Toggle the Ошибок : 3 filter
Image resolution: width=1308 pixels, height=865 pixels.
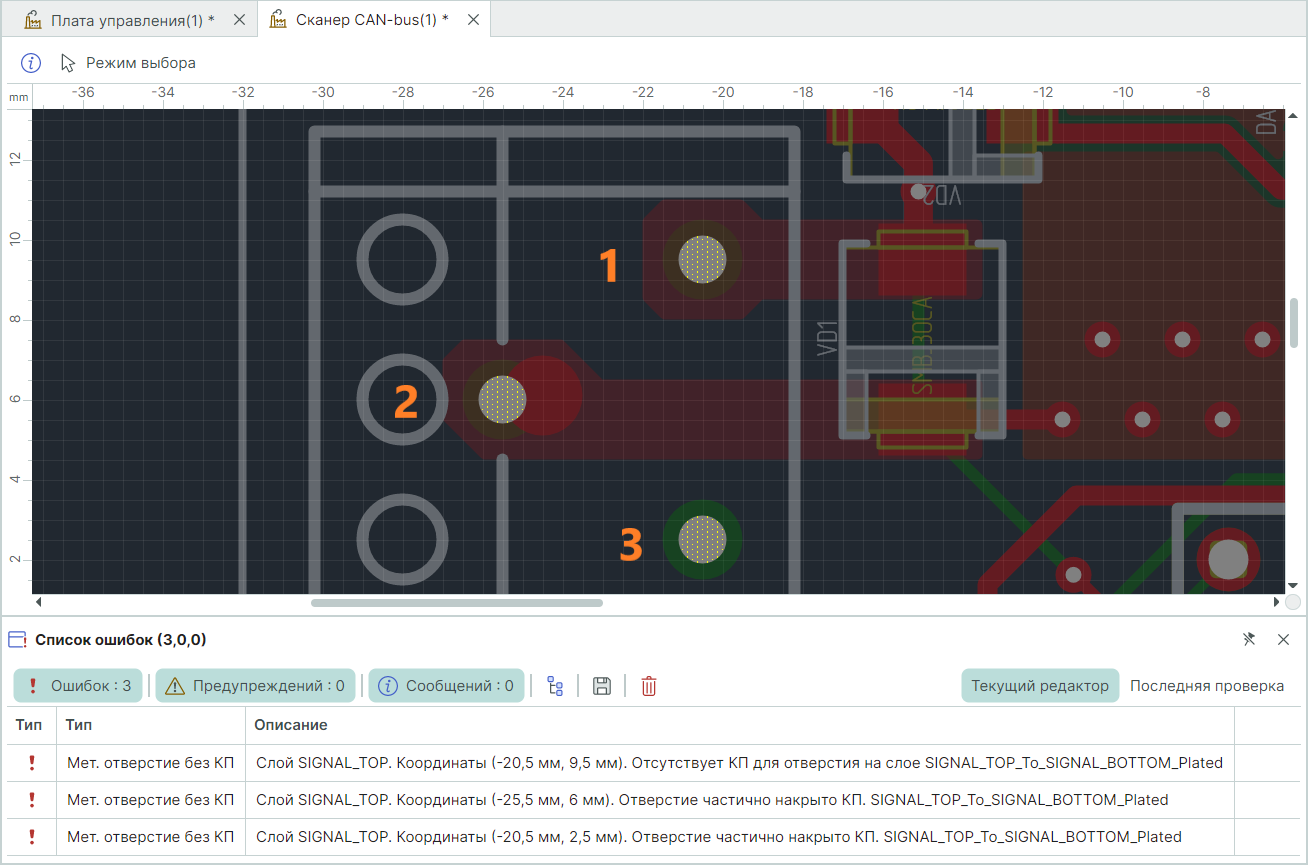pos(79,686)
